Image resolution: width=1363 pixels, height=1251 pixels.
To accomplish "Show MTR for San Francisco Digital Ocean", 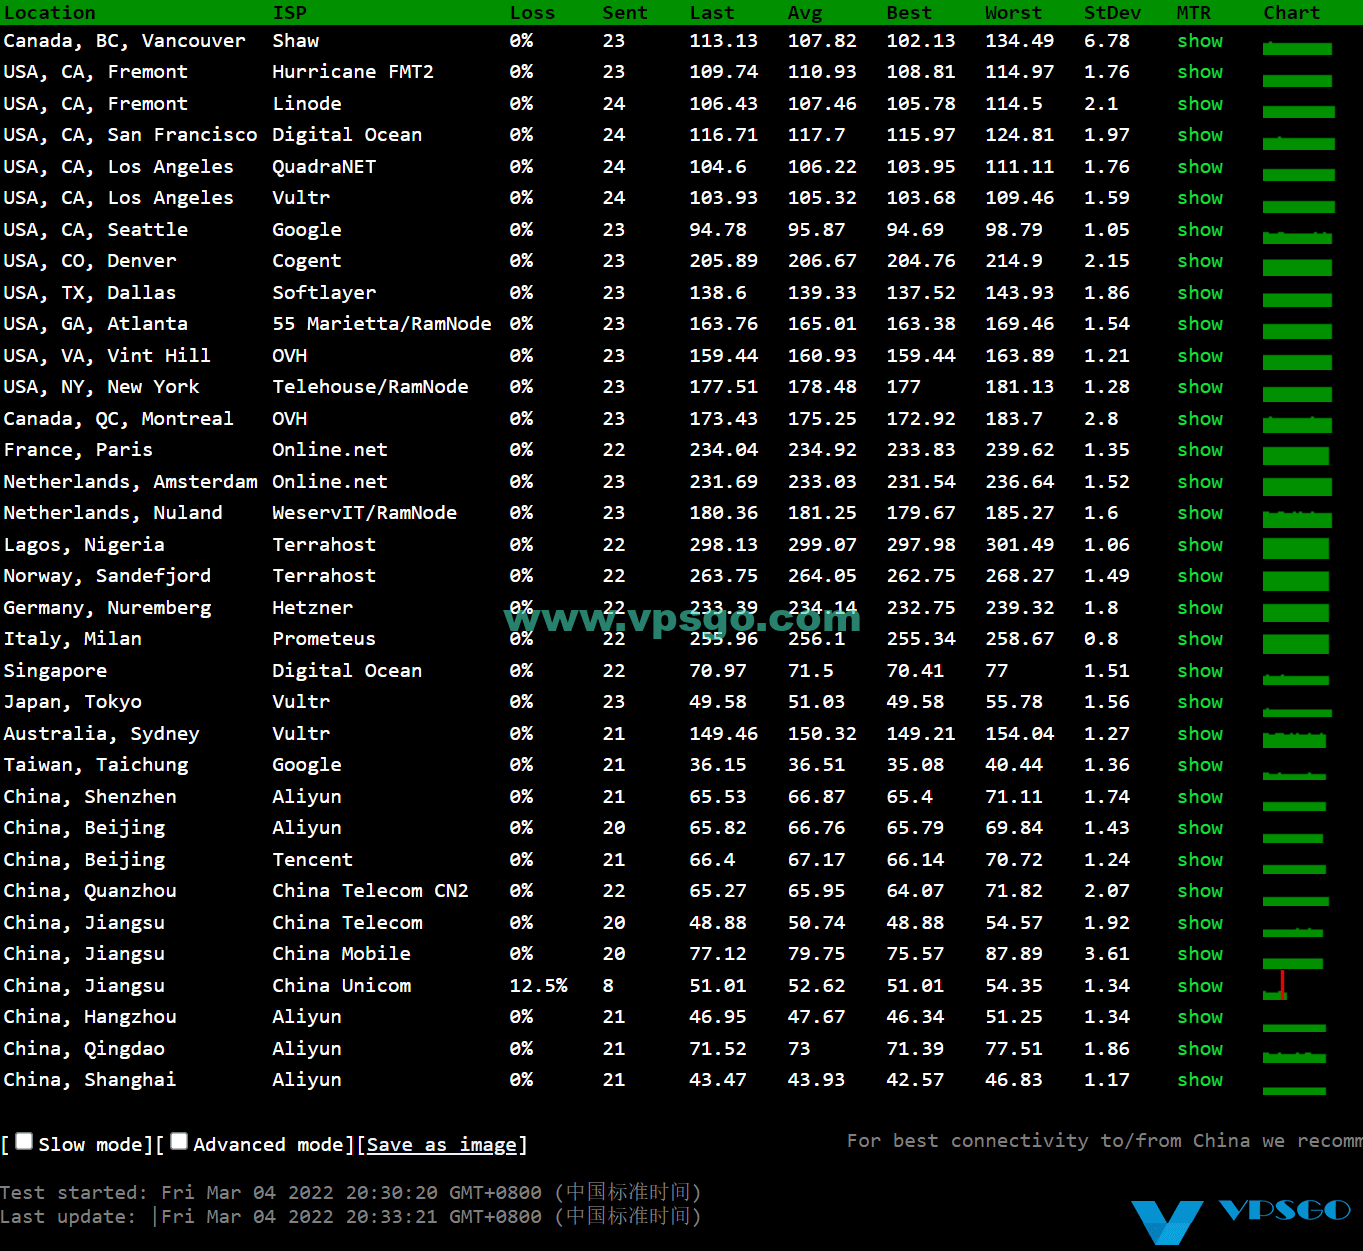I will point(1200,135).
